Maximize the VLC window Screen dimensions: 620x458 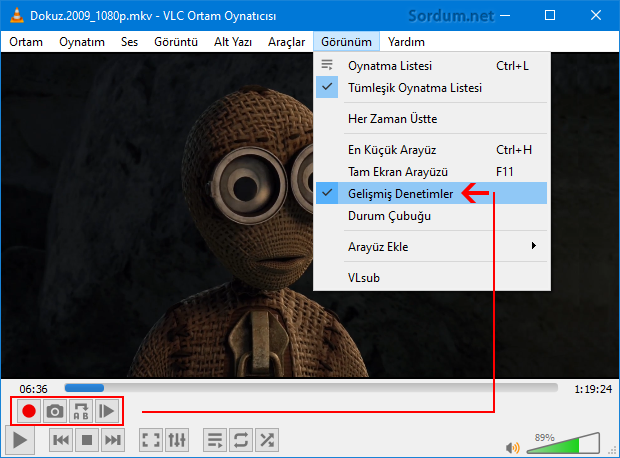[550, 15]
